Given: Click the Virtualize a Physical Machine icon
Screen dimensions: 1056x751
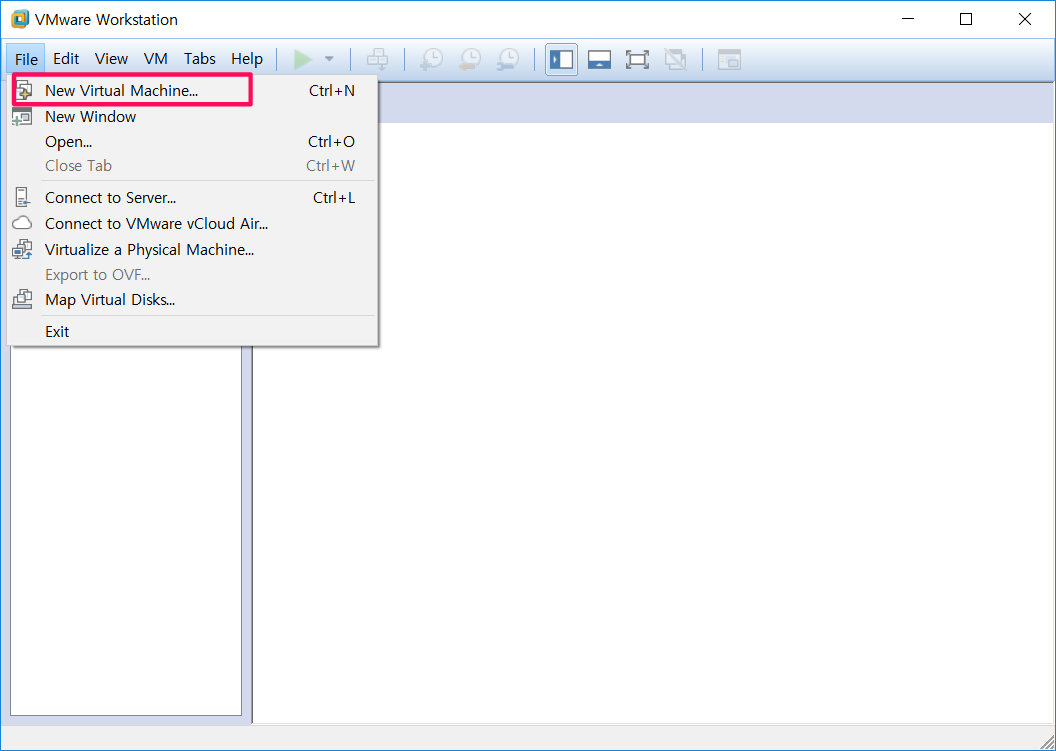Looking at the screenshot, I should tap(22, 249).
